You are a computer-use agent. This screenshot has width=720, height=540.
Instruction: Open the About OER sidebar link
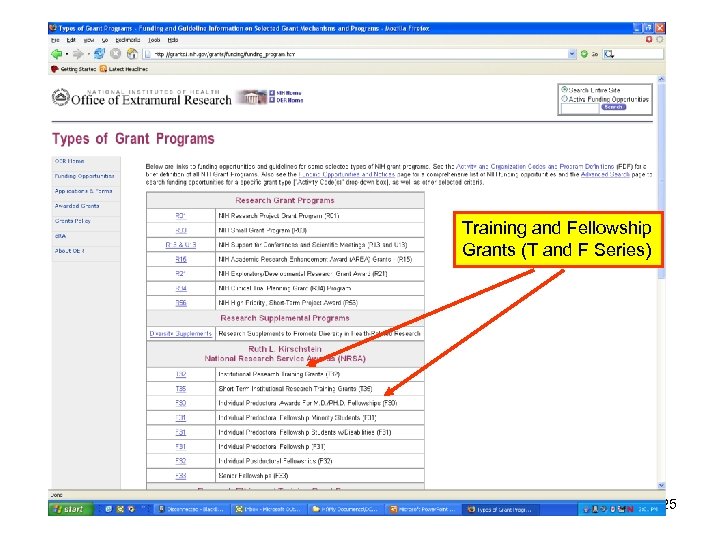[x=69, y=251]
